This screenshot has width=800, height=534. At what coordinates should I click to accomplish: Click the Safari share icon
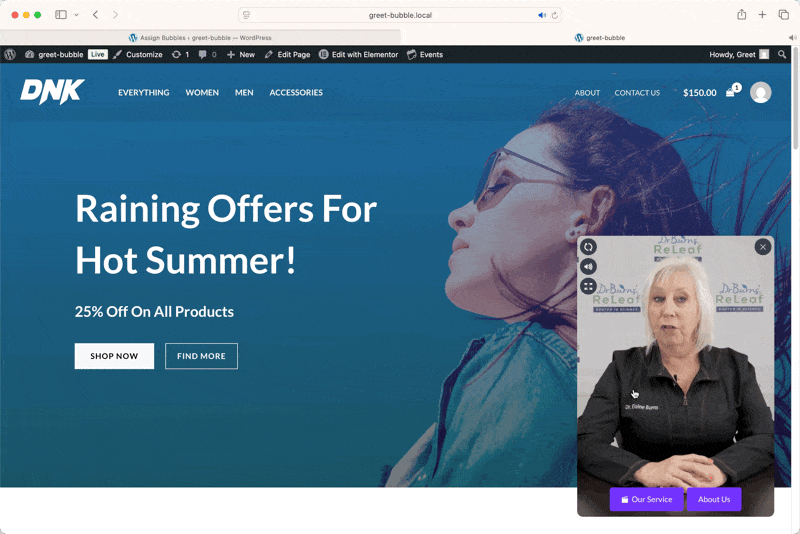coord(741,15)
